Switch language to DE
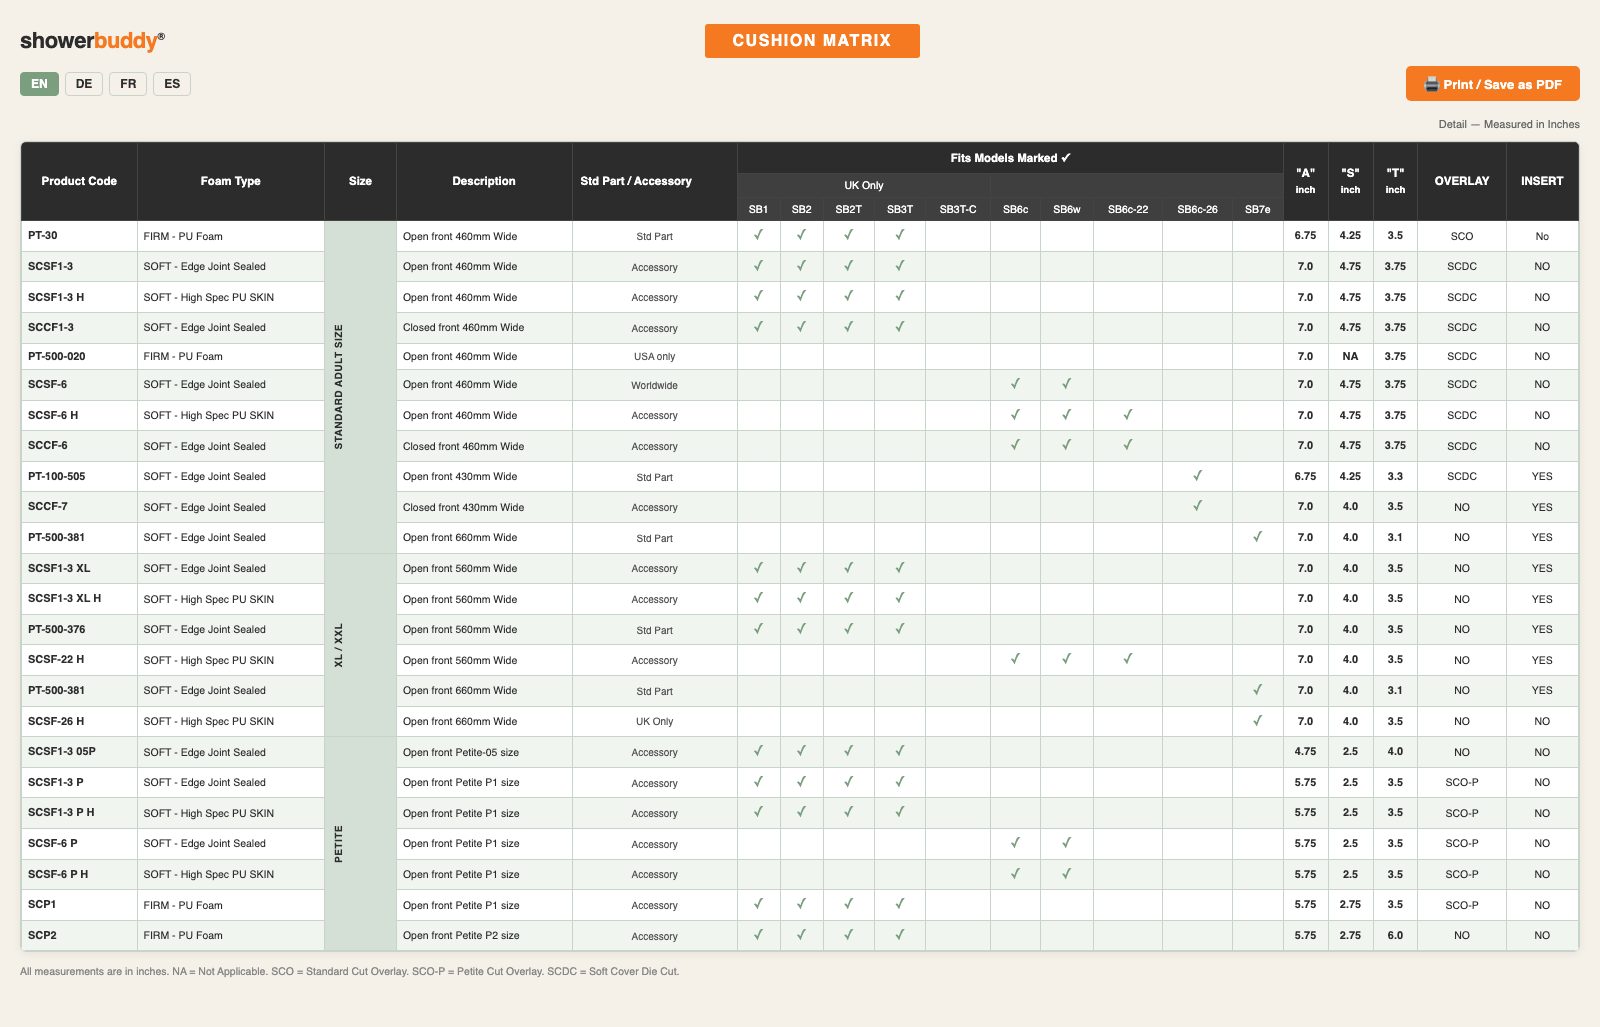Viewport: 1600px width, 1027px height. [84, 84]
